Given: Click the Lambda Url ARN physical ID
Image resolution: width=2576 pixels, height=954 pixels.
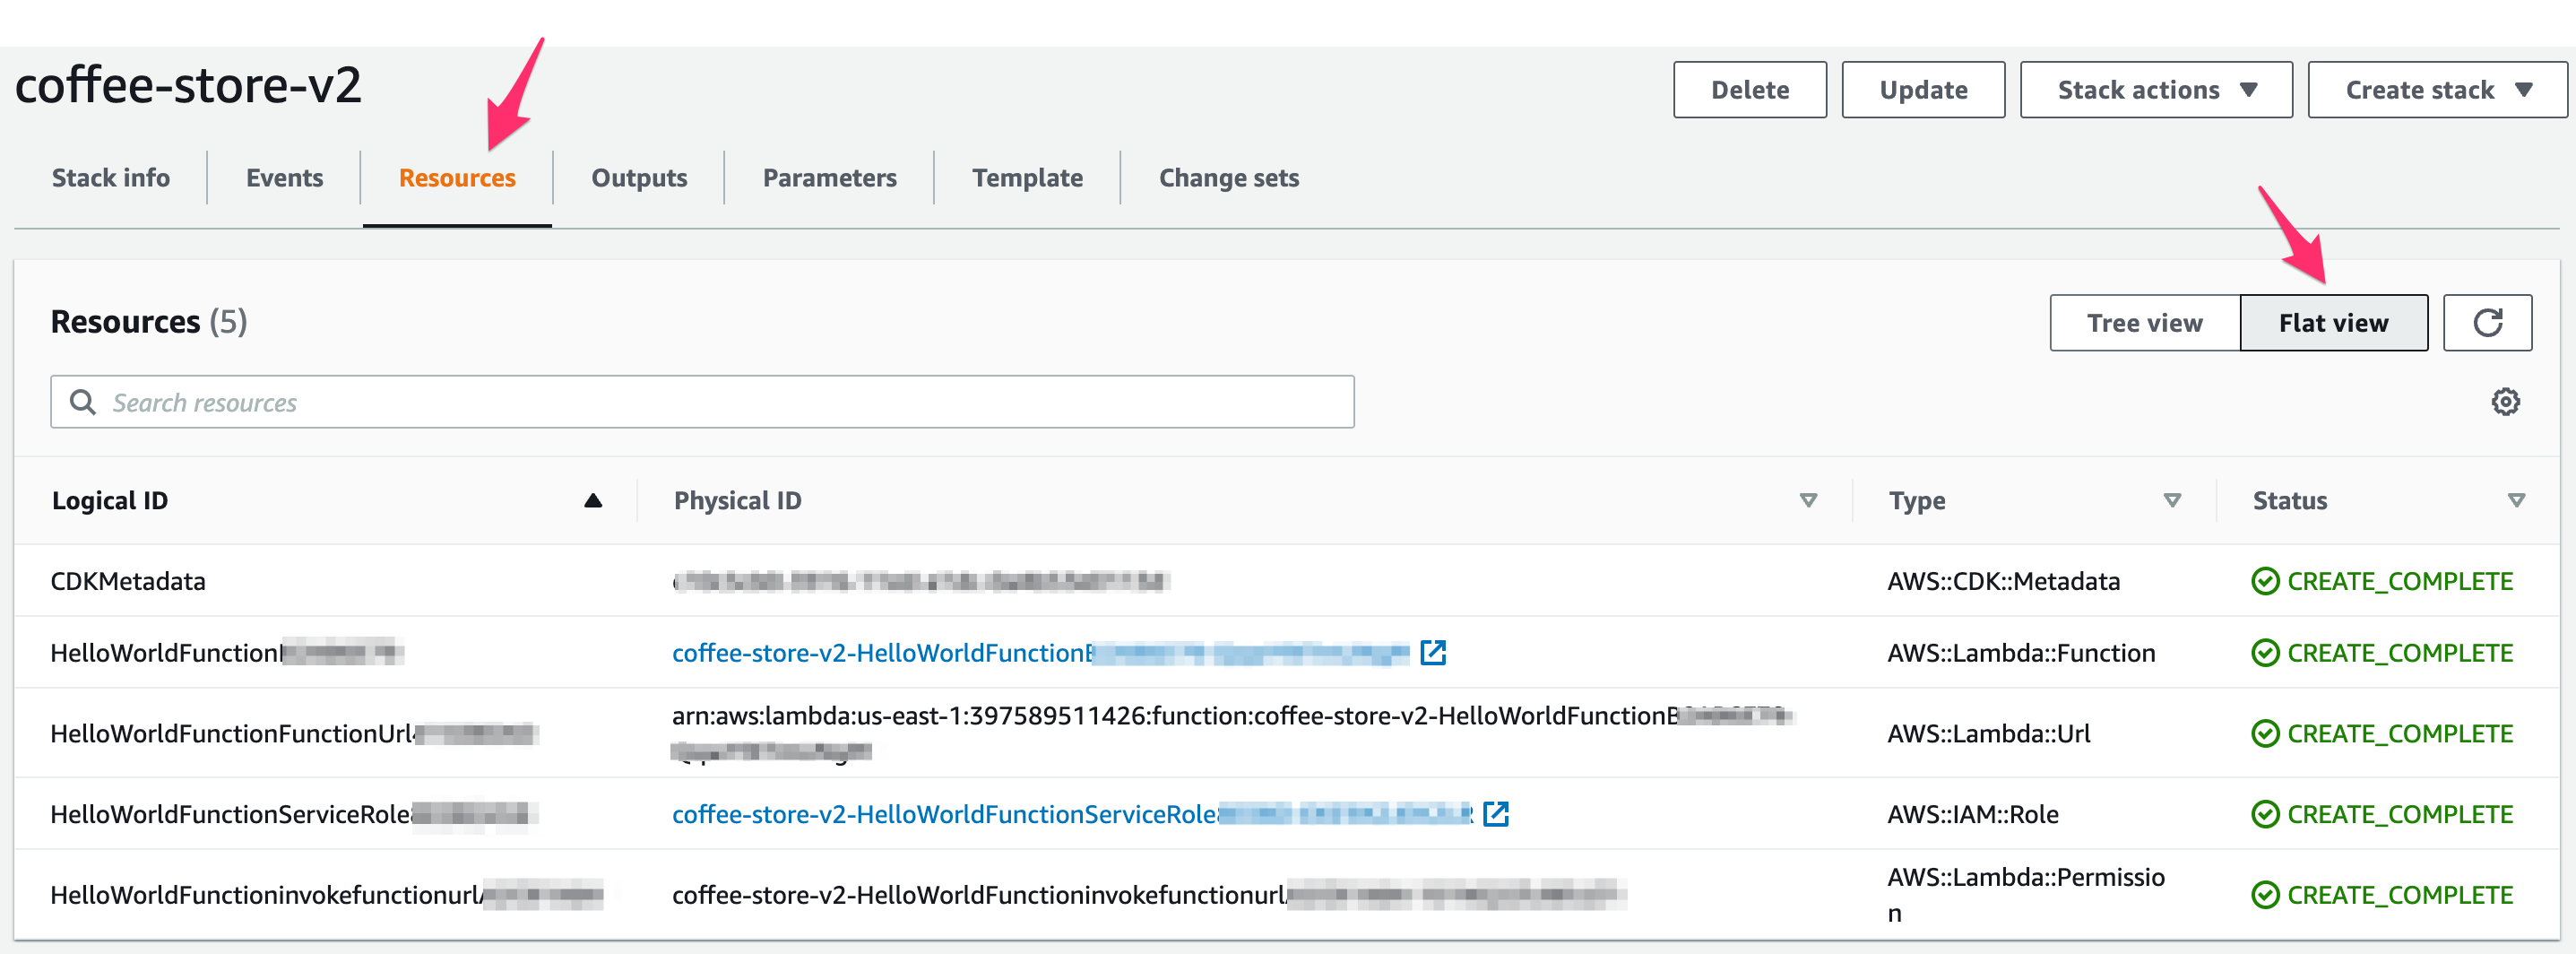Looking at the screenshot, I should (1233, 733).
